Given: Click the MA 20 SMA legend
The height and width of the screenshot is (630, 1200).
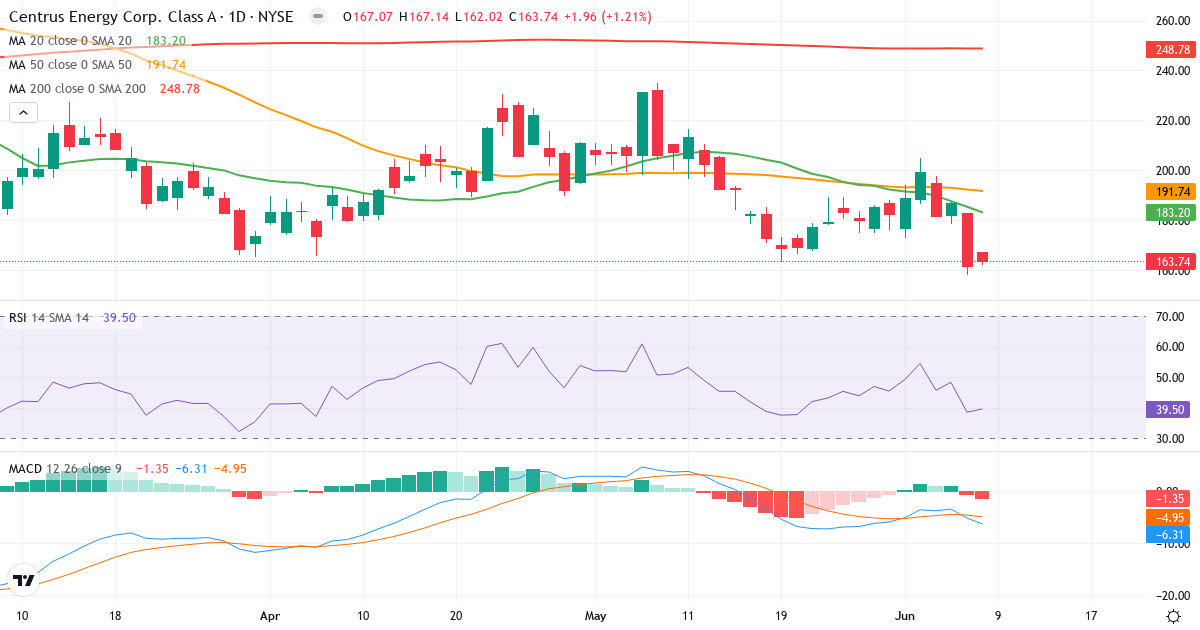Looking at the screenshot, I should 70,41.
